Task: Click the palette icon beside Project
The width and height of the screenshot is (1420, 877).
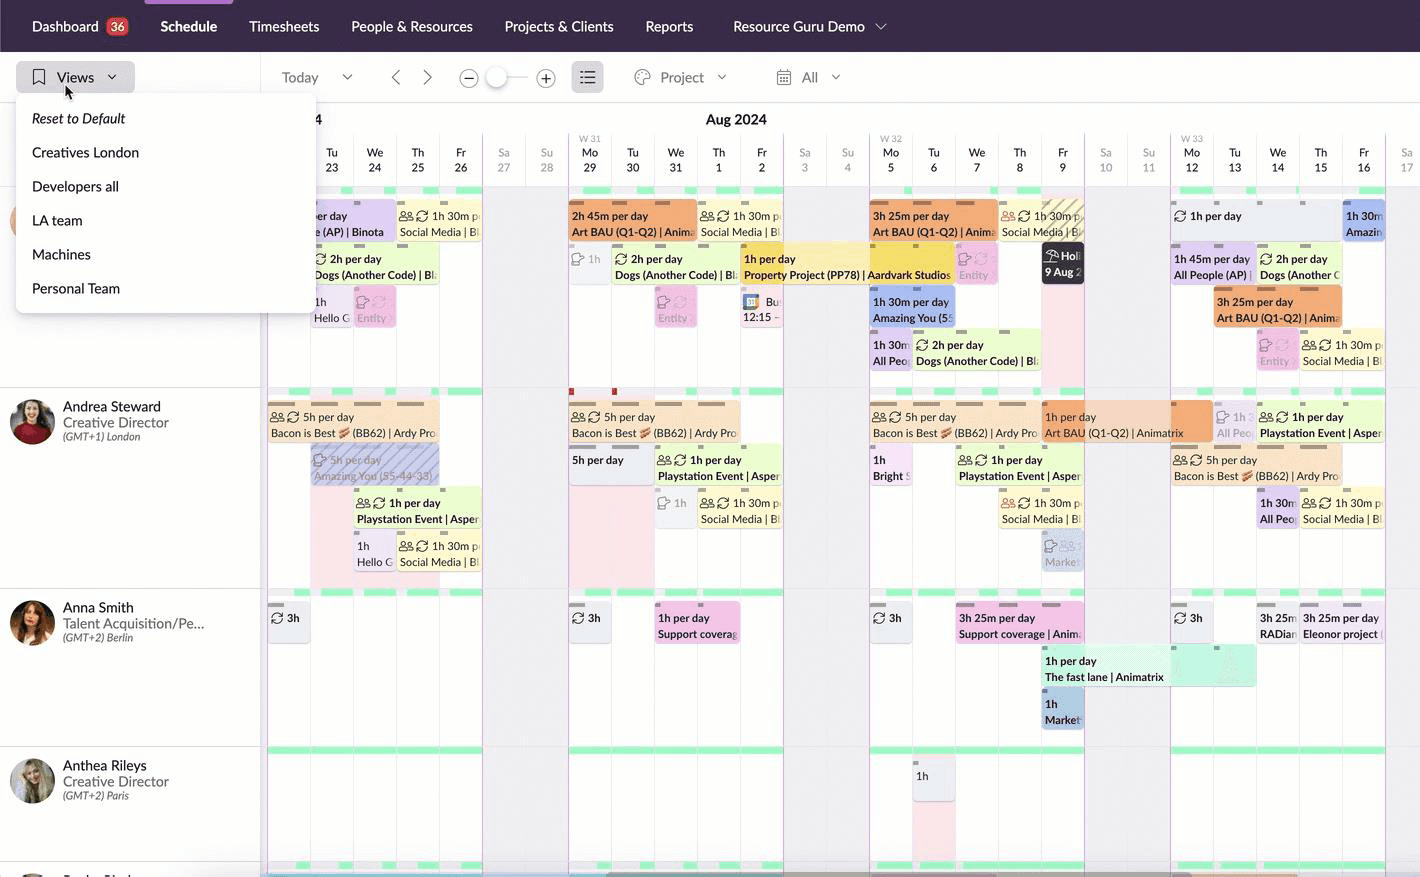Action: click(x=642, y=77)
